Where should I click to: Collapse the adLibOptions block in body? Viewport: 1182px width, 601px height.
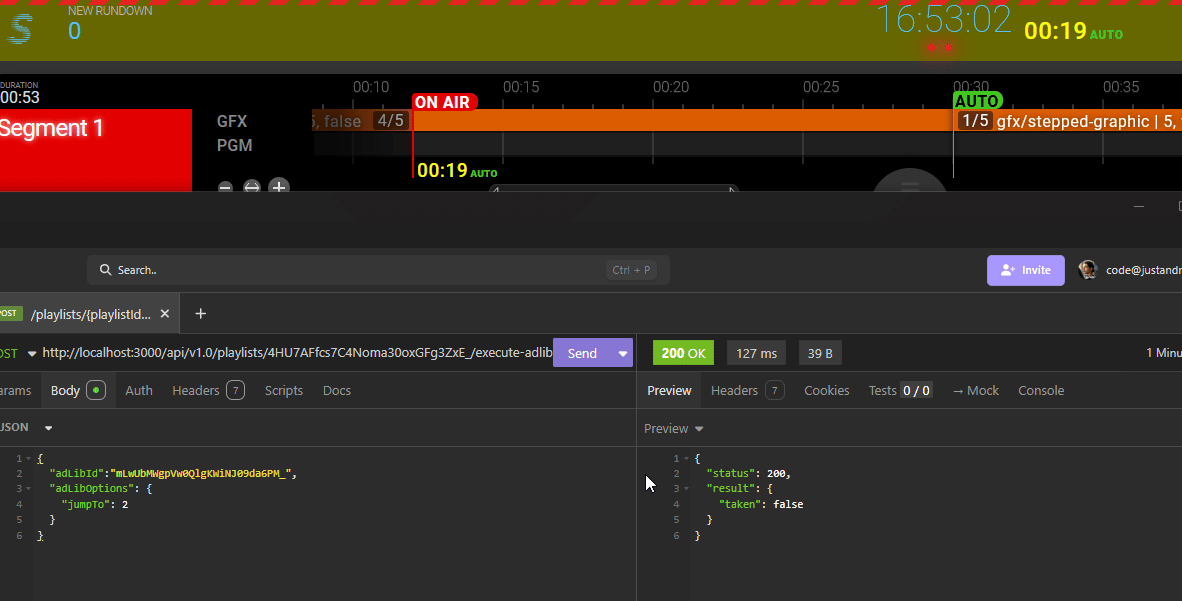(x=30, y=489)
